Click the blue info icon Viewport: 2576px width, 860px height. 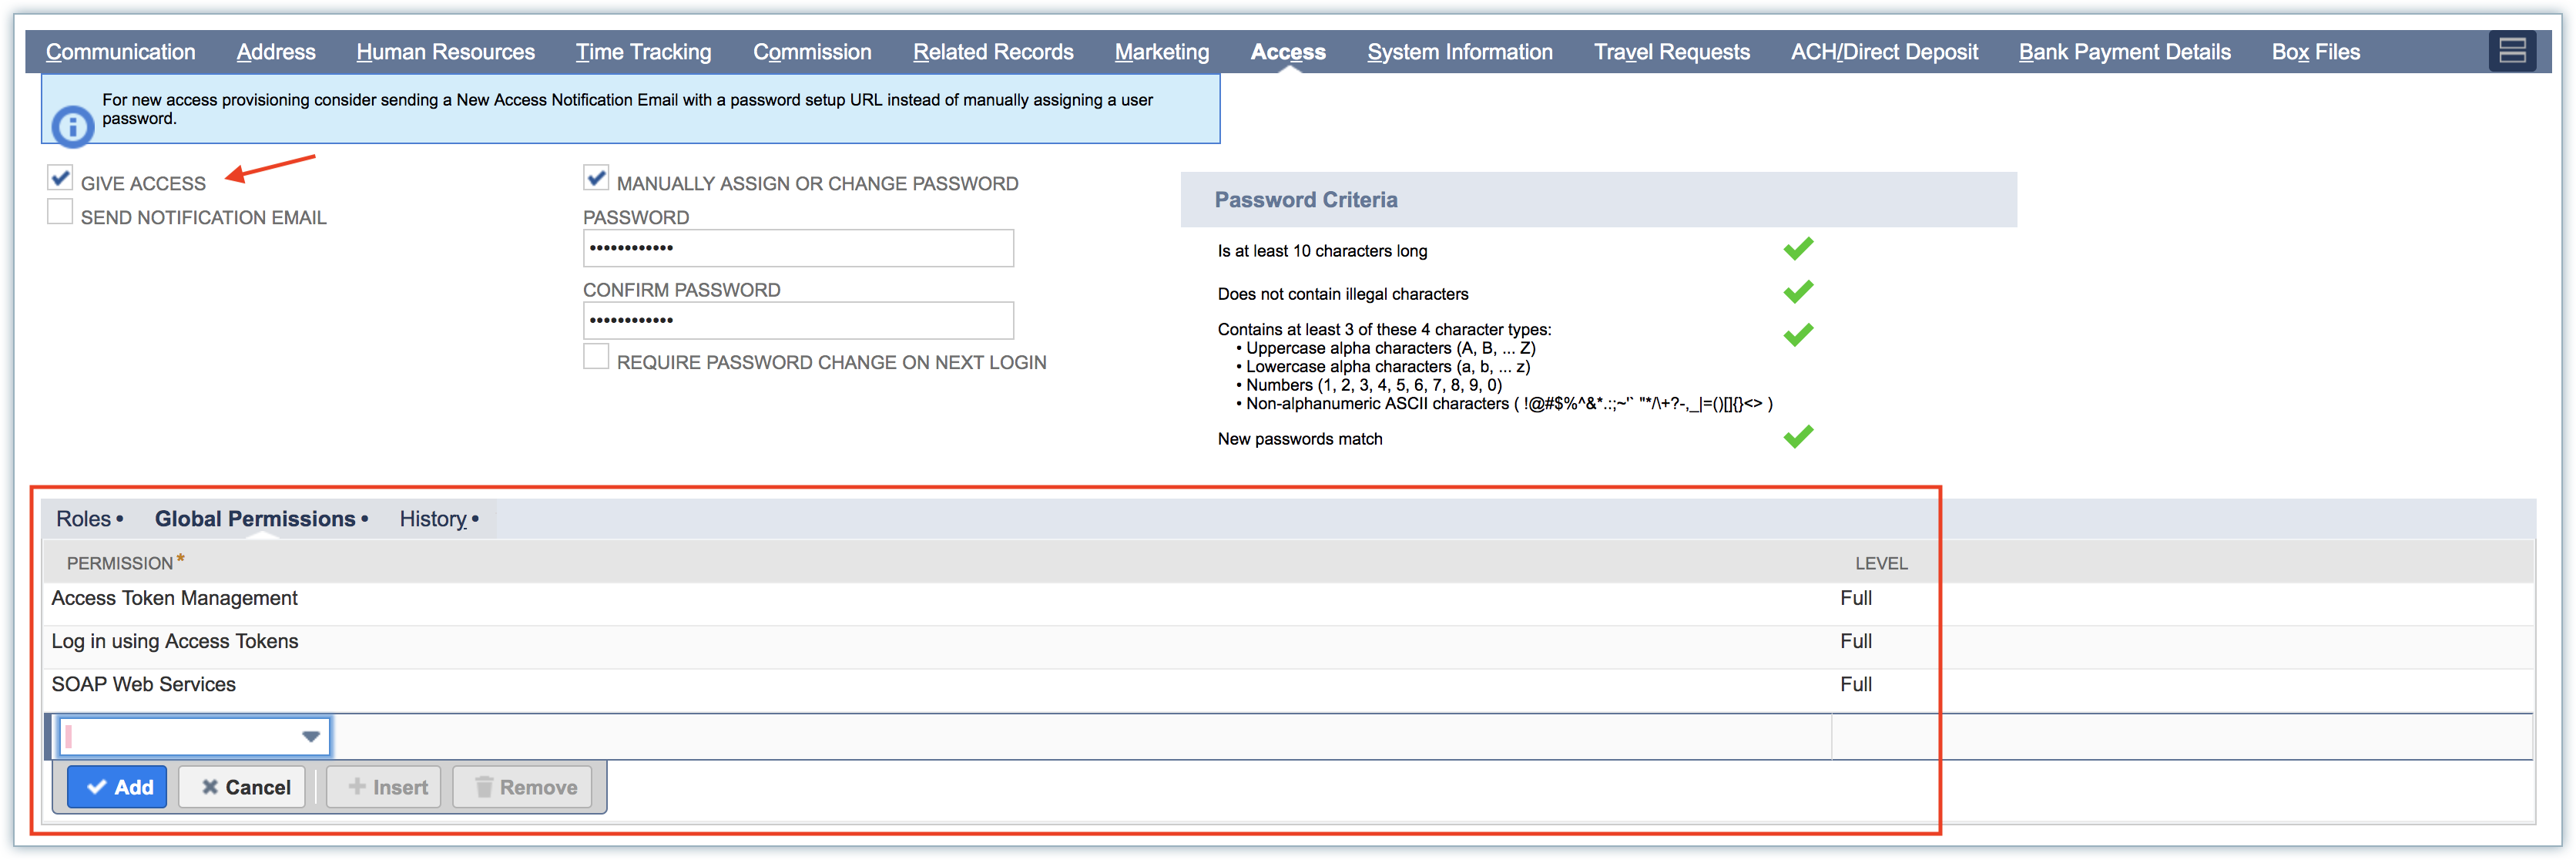[x=72, y=127]
